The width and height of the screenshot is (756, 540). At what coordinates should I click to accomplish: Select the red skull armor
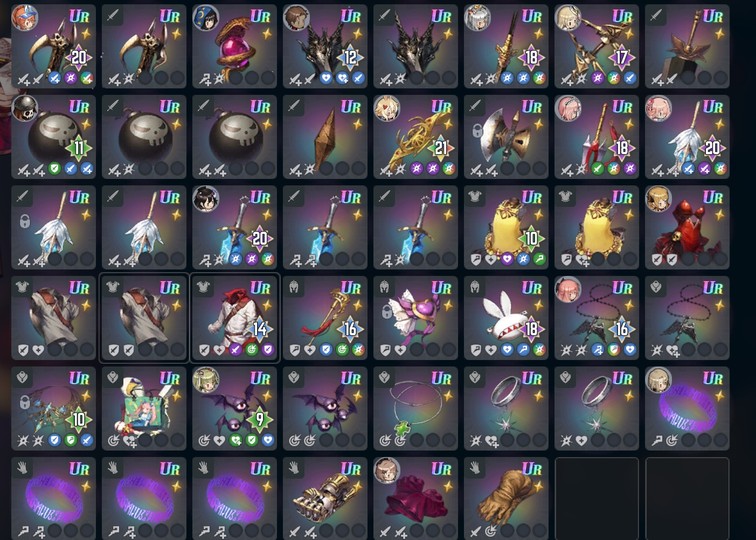pos(688,228)
